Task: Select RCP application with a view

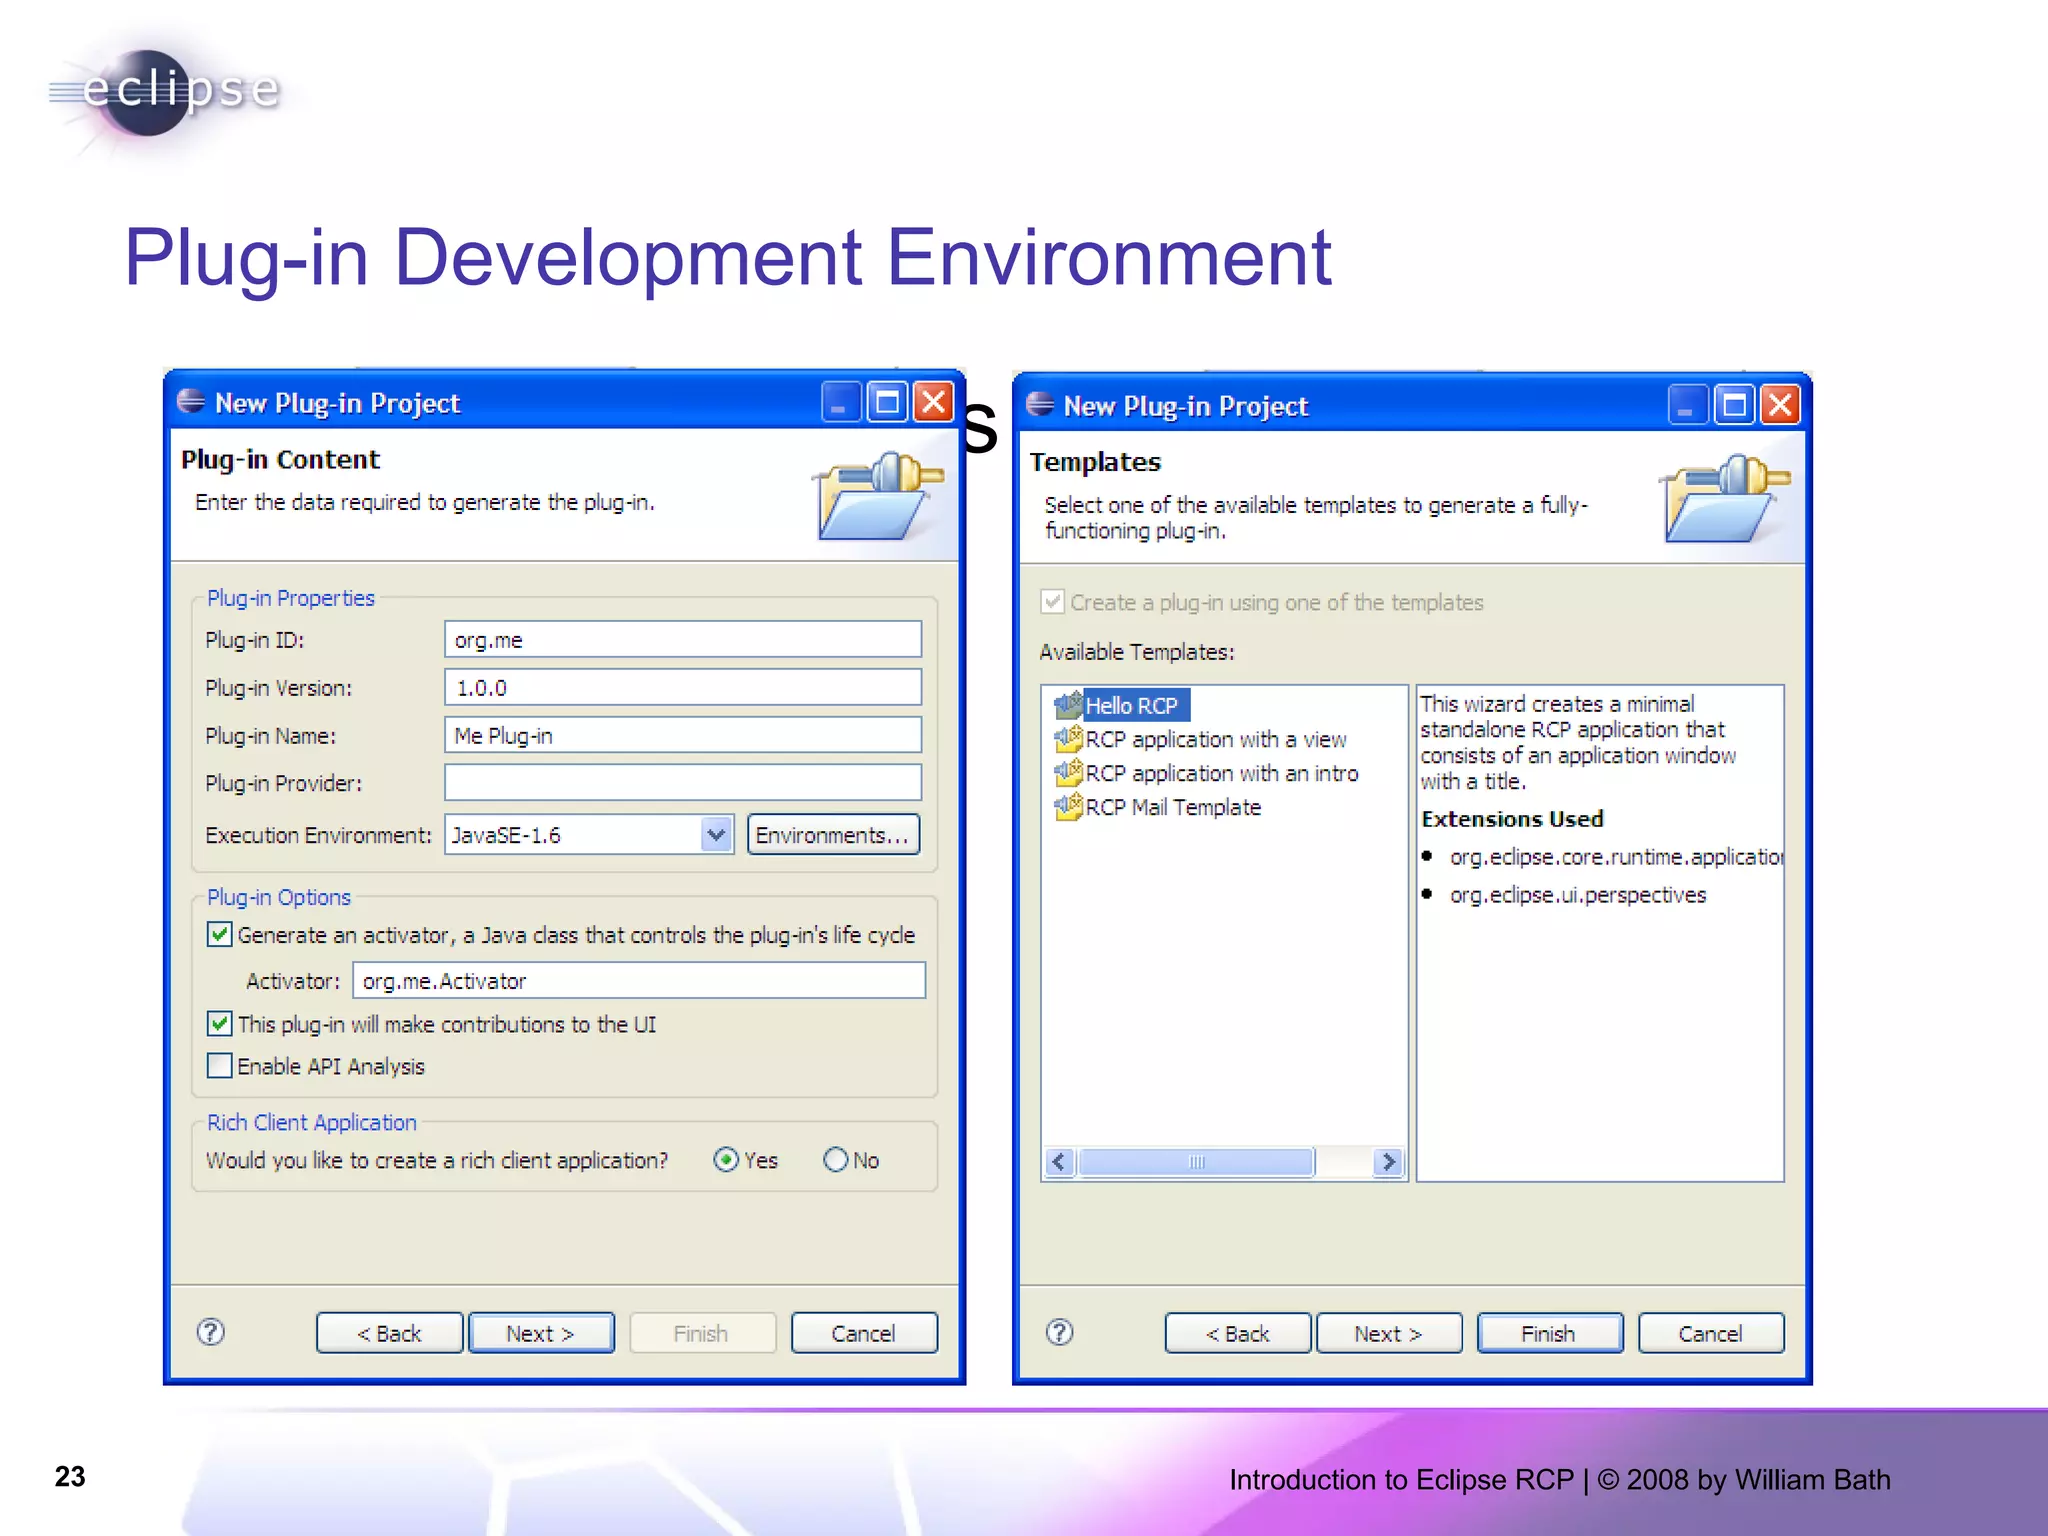Action: (x=1216, y=739)
